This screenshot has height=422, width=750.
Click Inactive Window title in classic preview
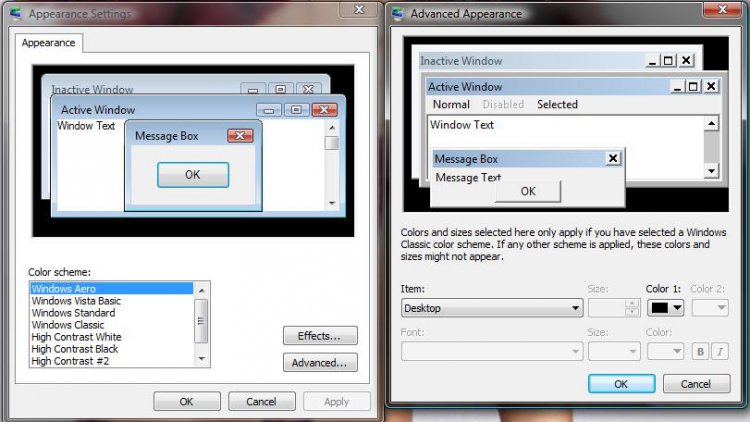[461, 61]
